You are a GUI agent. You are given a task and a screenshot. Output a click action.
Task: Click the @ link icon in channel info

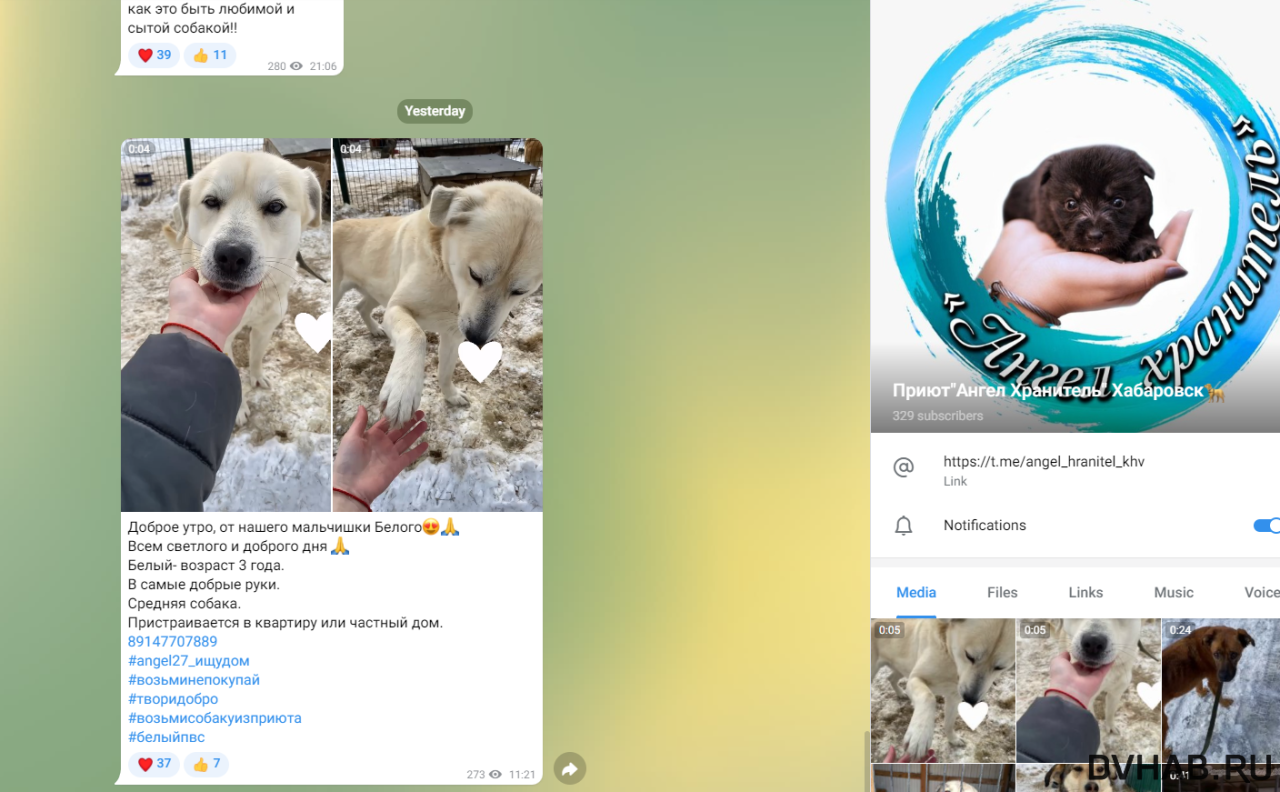pos(903,467)
